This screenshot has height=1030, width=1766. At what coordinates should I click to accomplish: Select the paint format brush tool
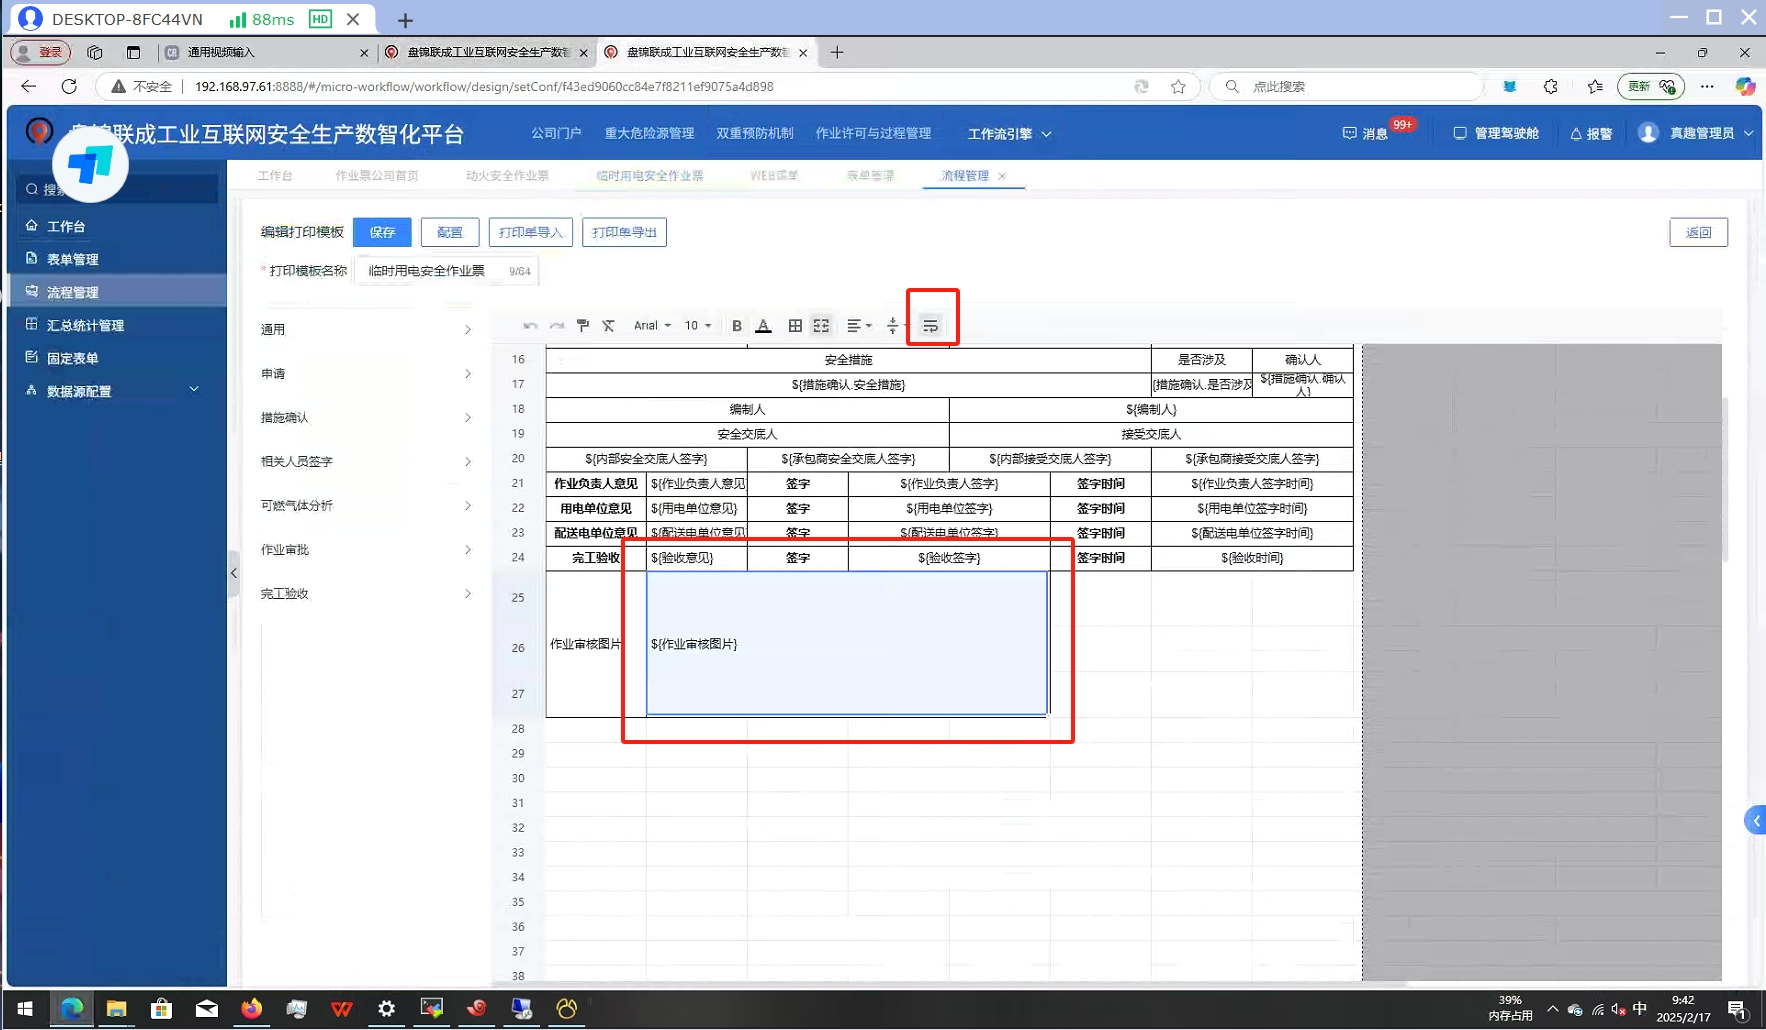pos(583,326)
